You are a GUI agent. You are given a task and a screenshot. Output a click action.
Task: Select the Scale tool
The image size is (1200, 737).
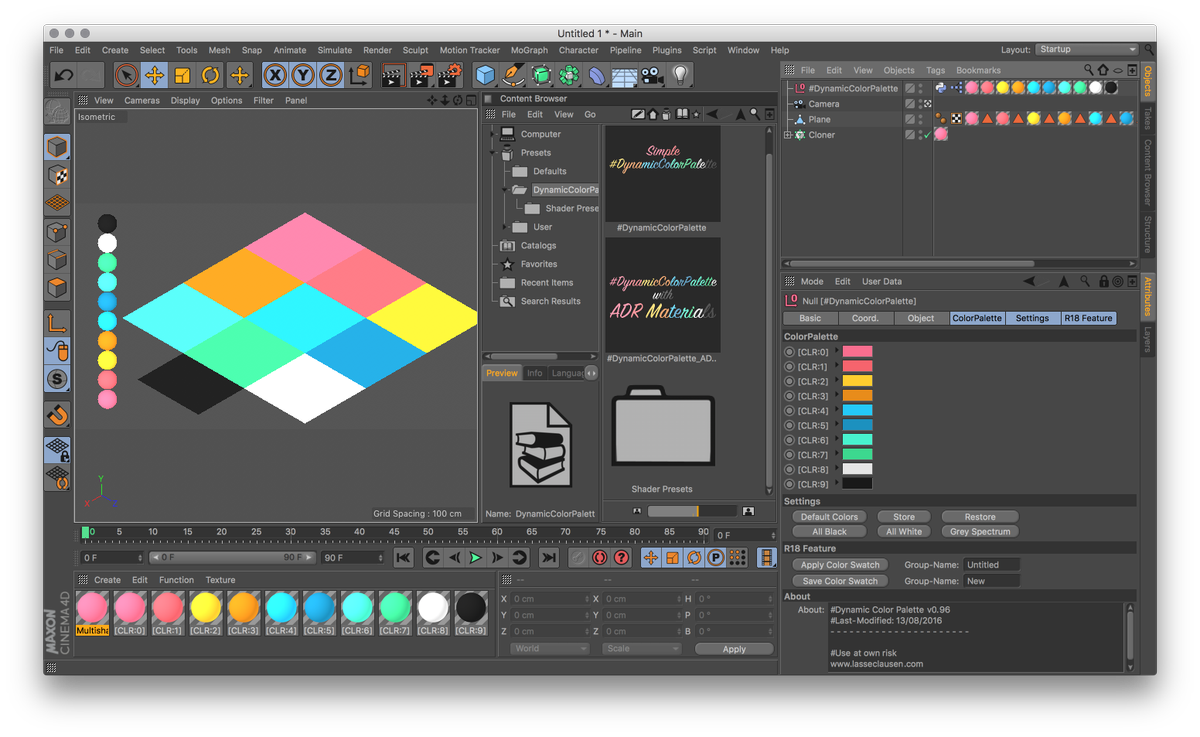[181, 75]
